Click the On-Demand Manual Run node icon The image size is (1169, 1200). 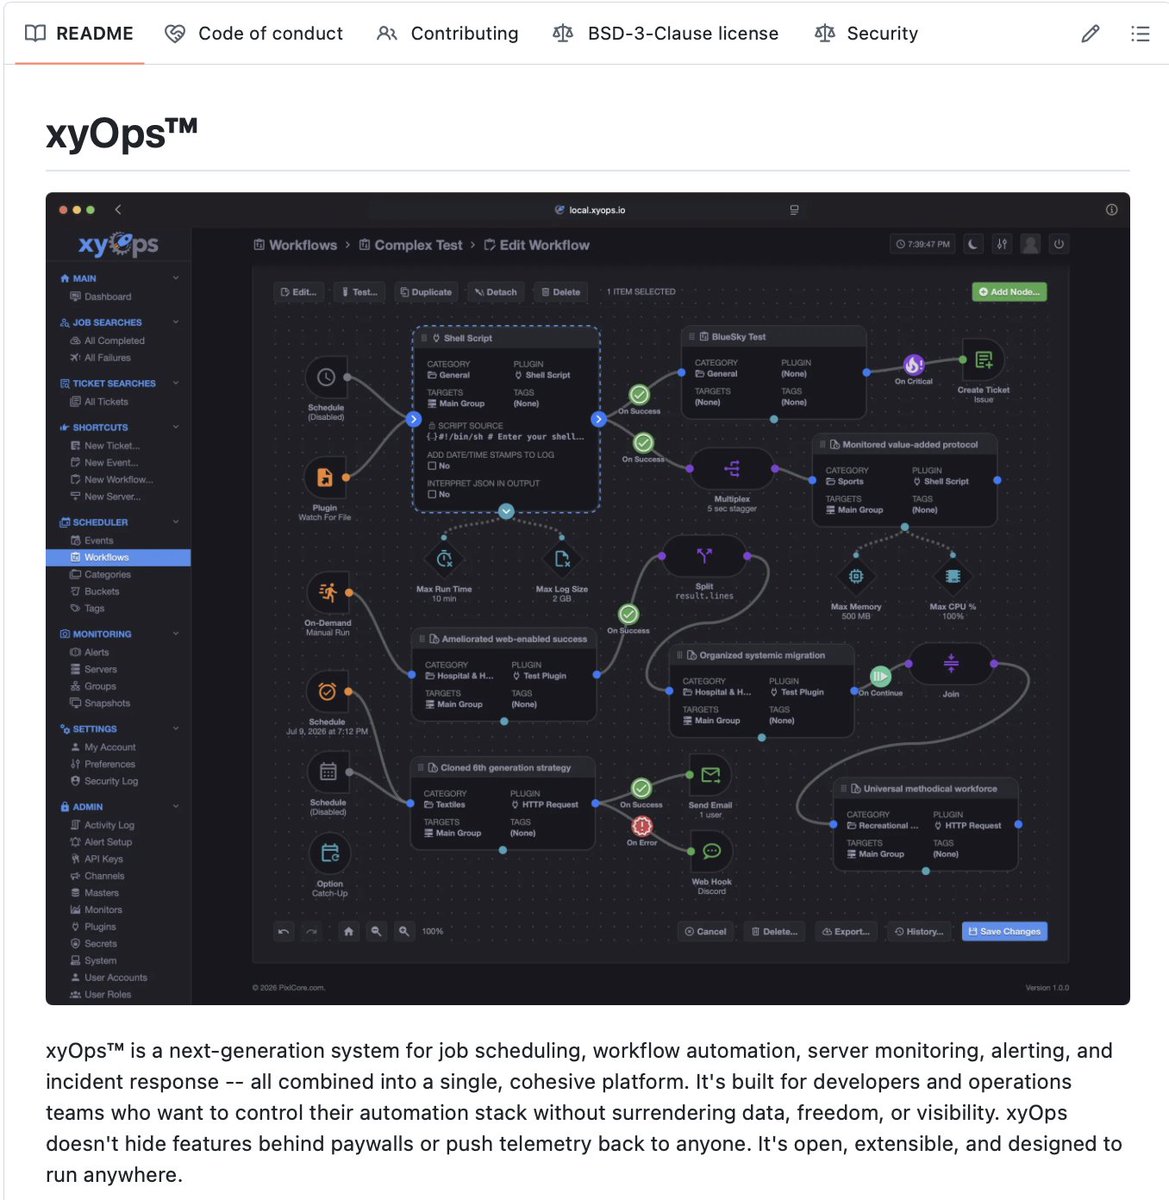click(328, 593)
